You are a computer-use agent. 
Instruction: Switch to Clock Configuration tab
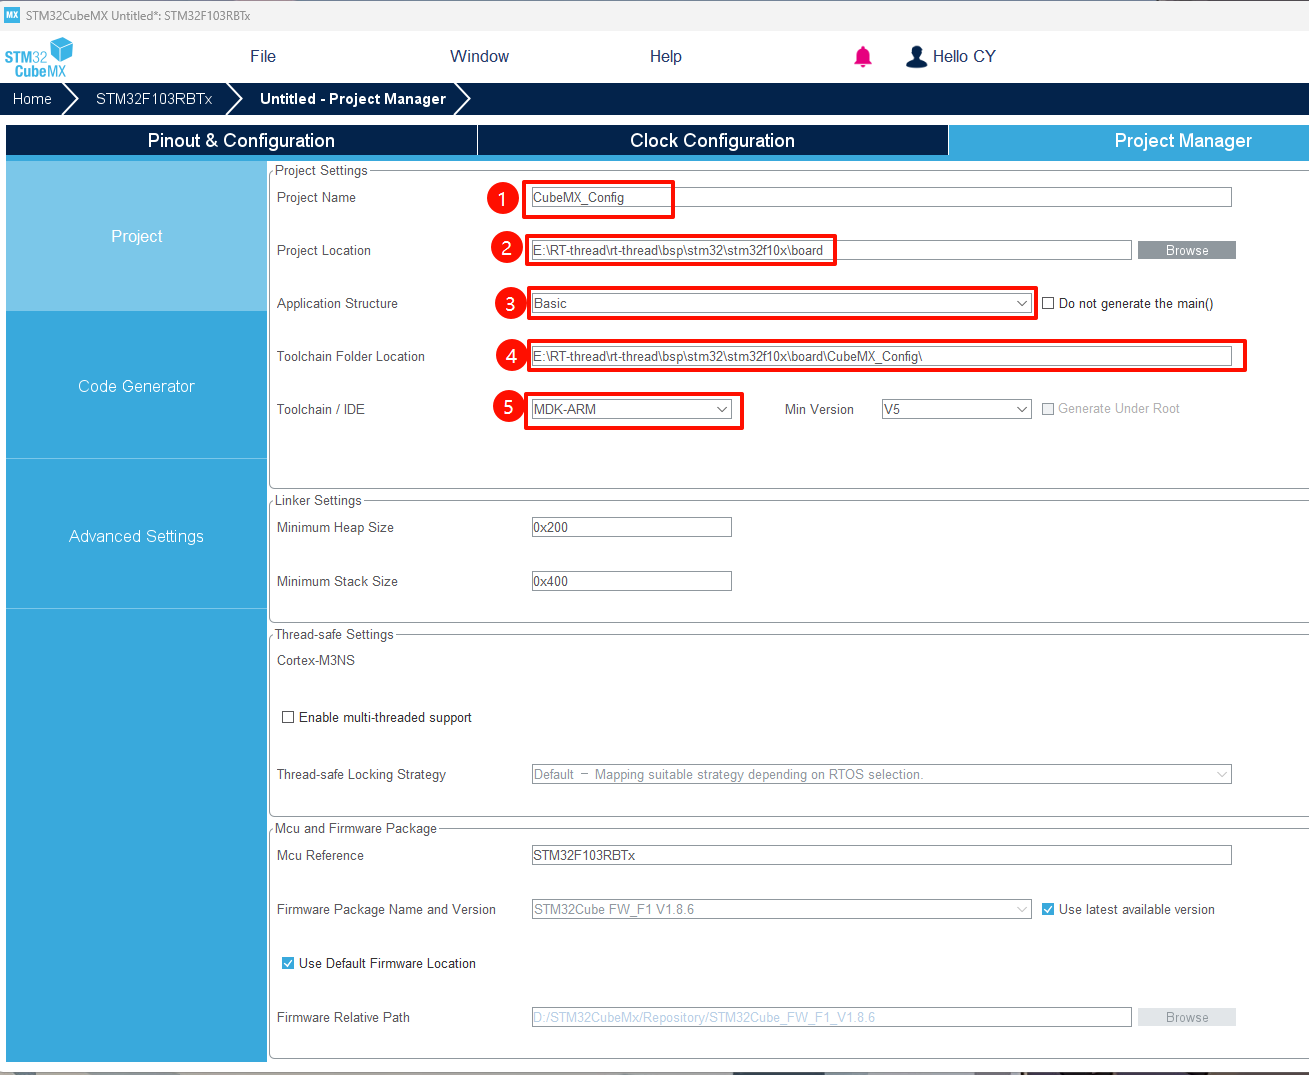point(712,141)
